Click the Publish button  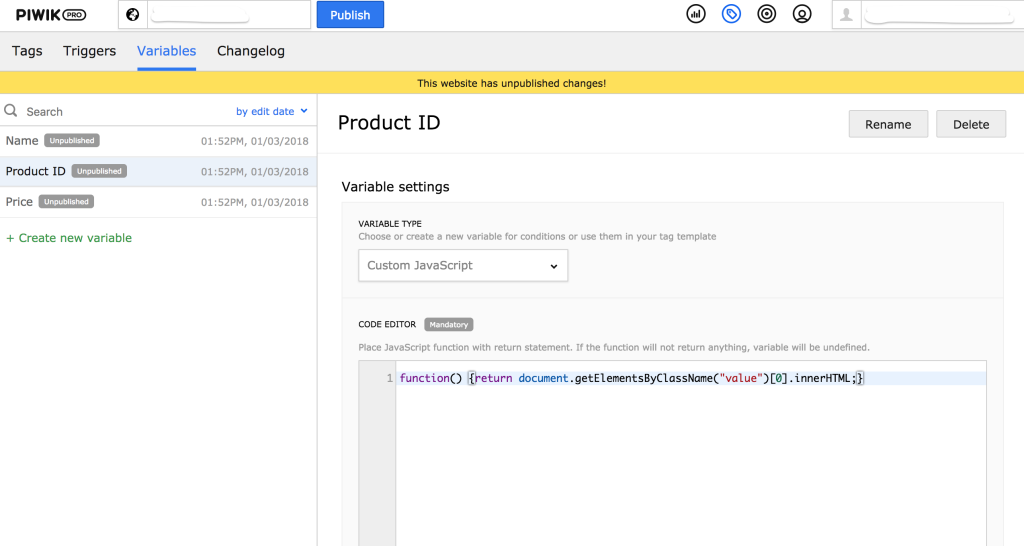tap(350, 14)
